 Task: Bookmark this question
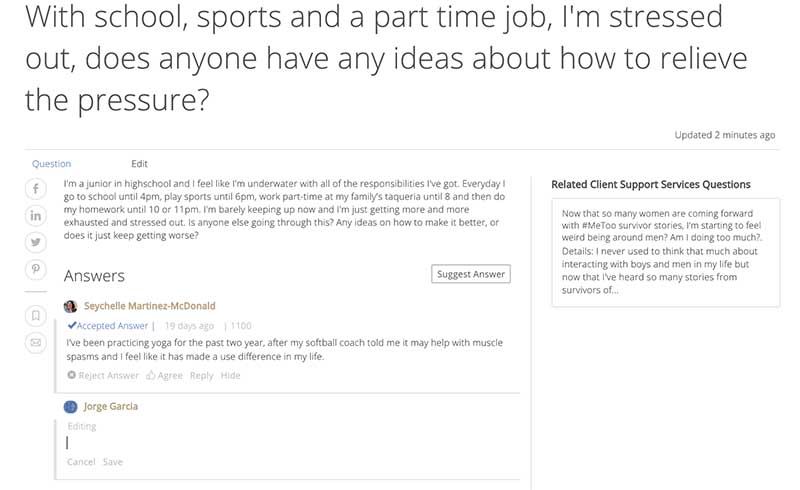36,315
